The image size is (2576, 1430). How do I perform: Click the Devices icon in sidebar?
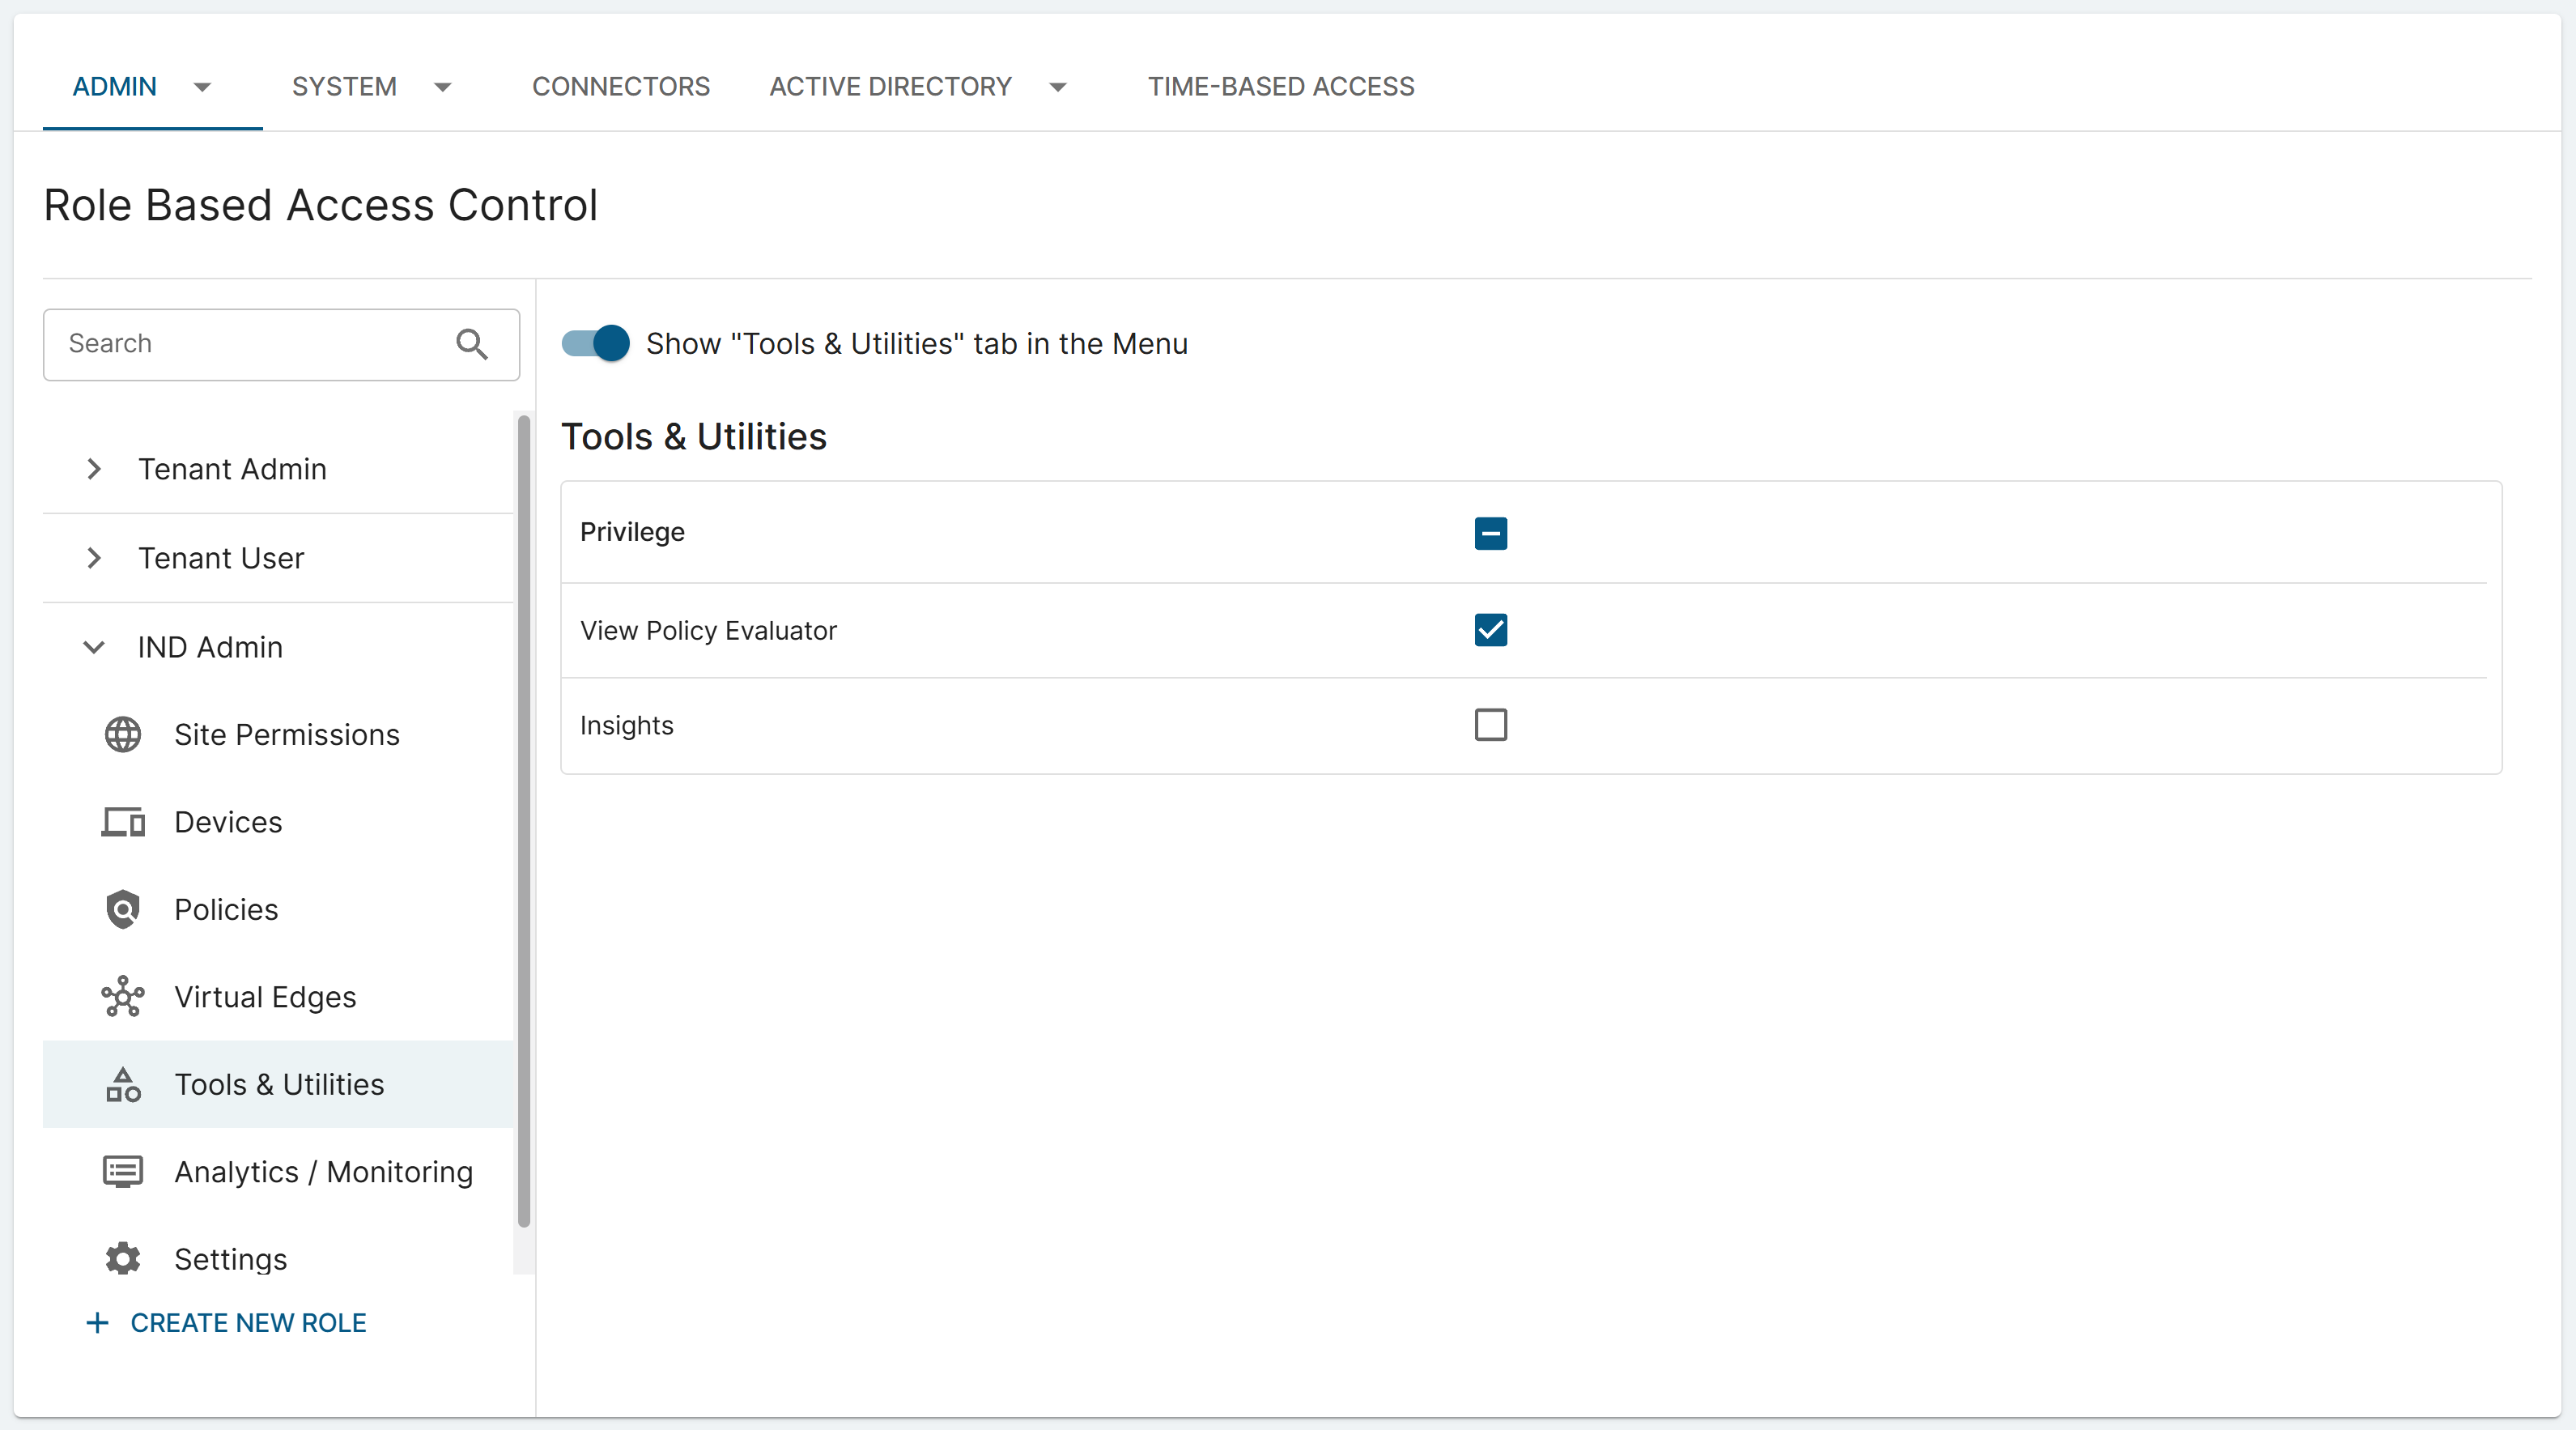pyautogui.click(x=123, y=822)
